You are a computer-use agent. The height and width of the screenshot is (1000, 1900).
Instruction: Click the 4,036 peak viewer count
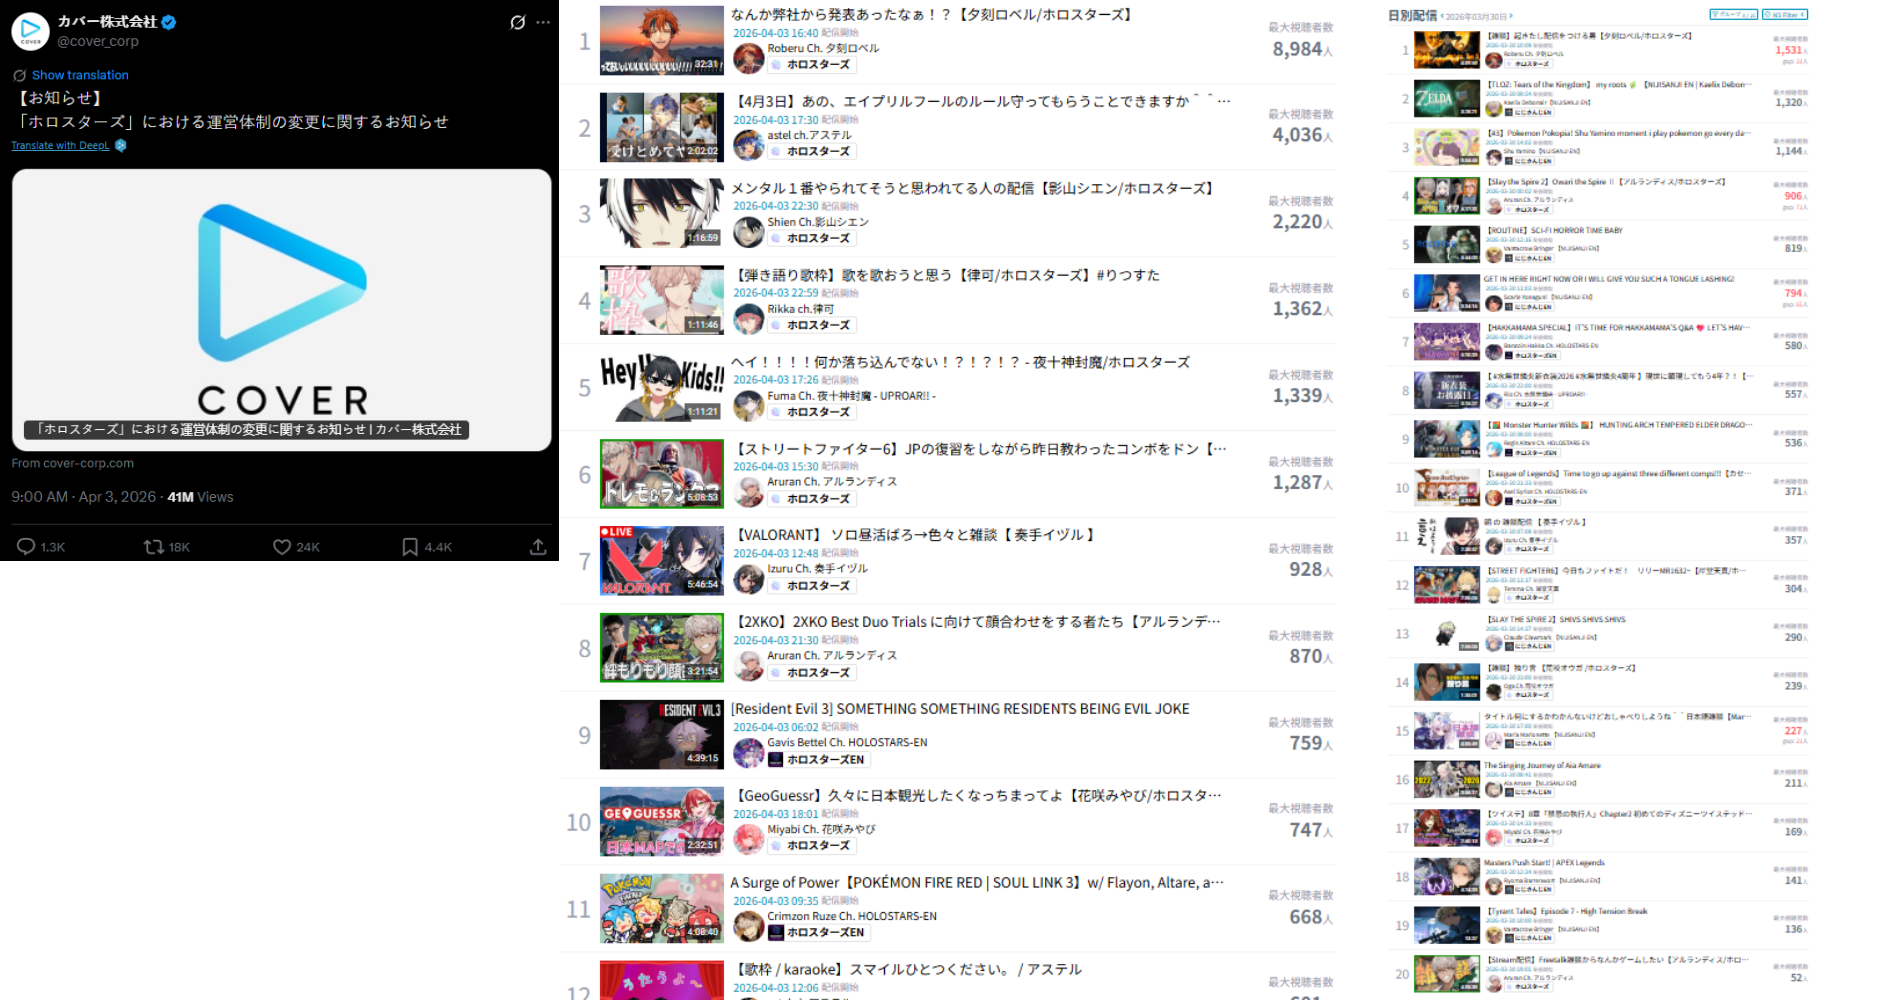coord(1297,135)
